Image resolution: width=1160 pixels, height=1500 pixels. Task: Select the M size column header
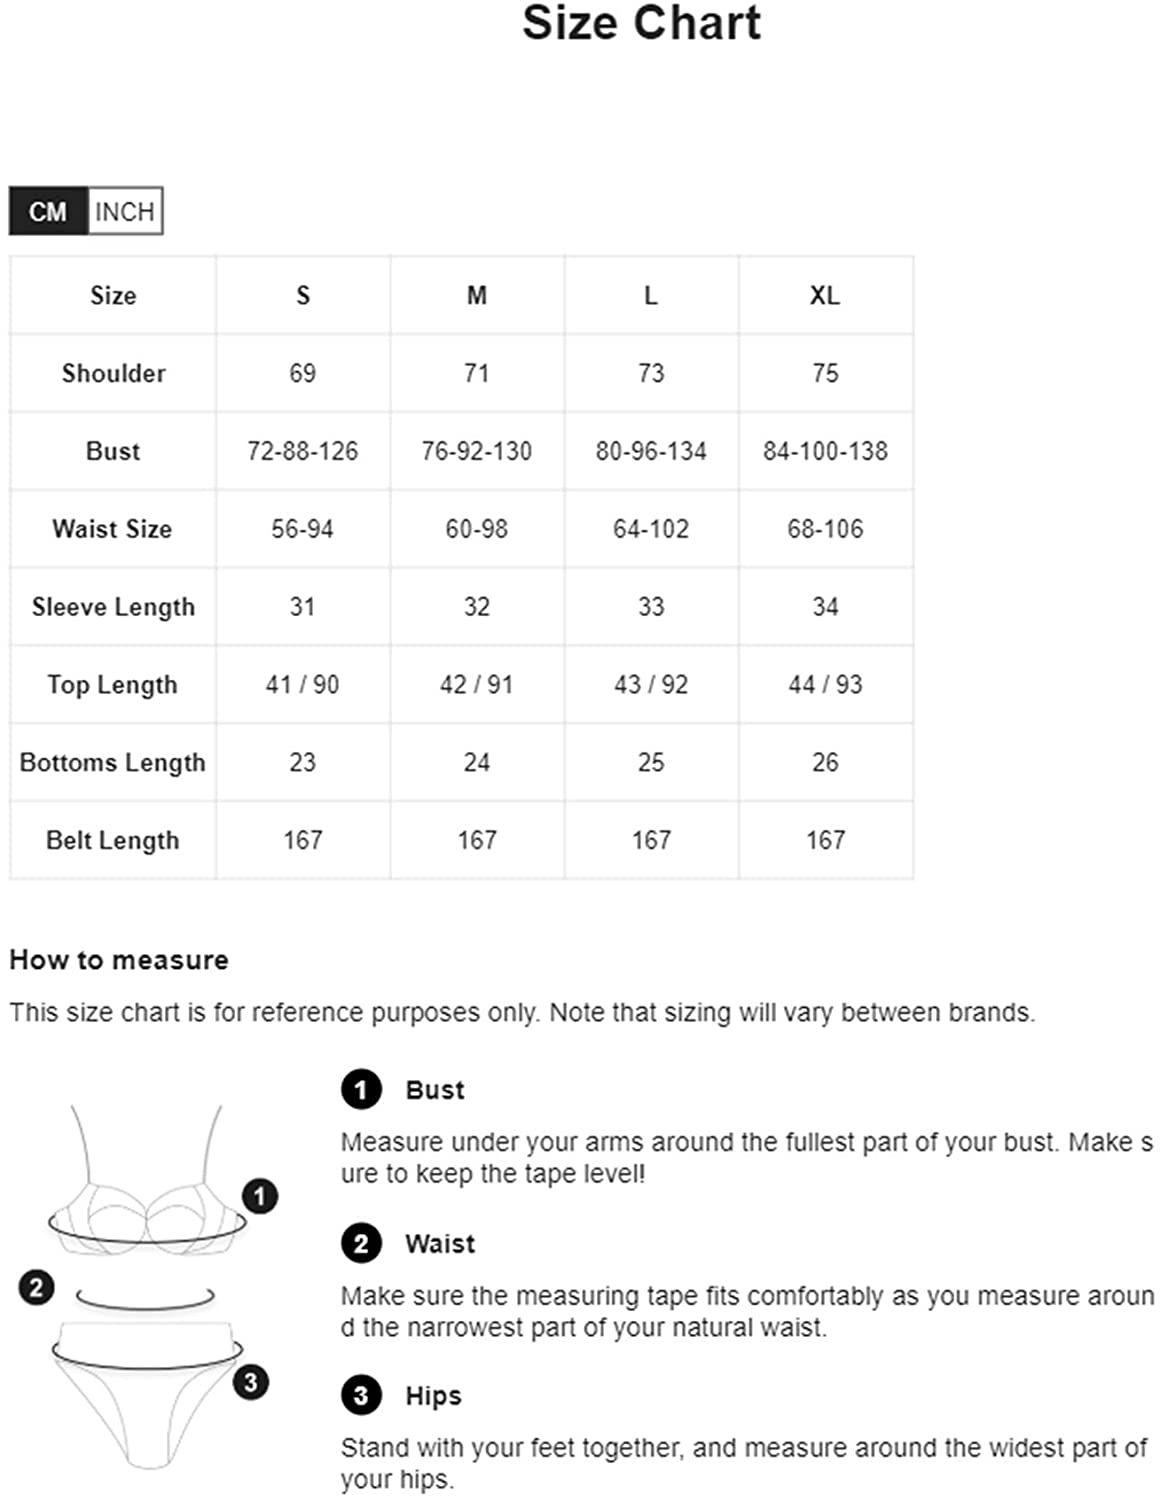[x=477, y=295]
